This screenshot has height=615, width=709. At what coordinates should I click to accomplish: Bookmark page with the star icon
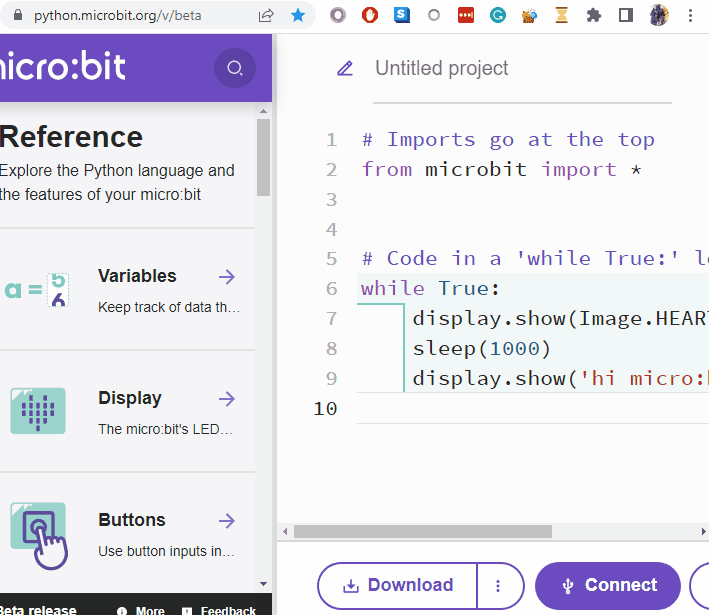pyautogui.click(x=298, y=15)
